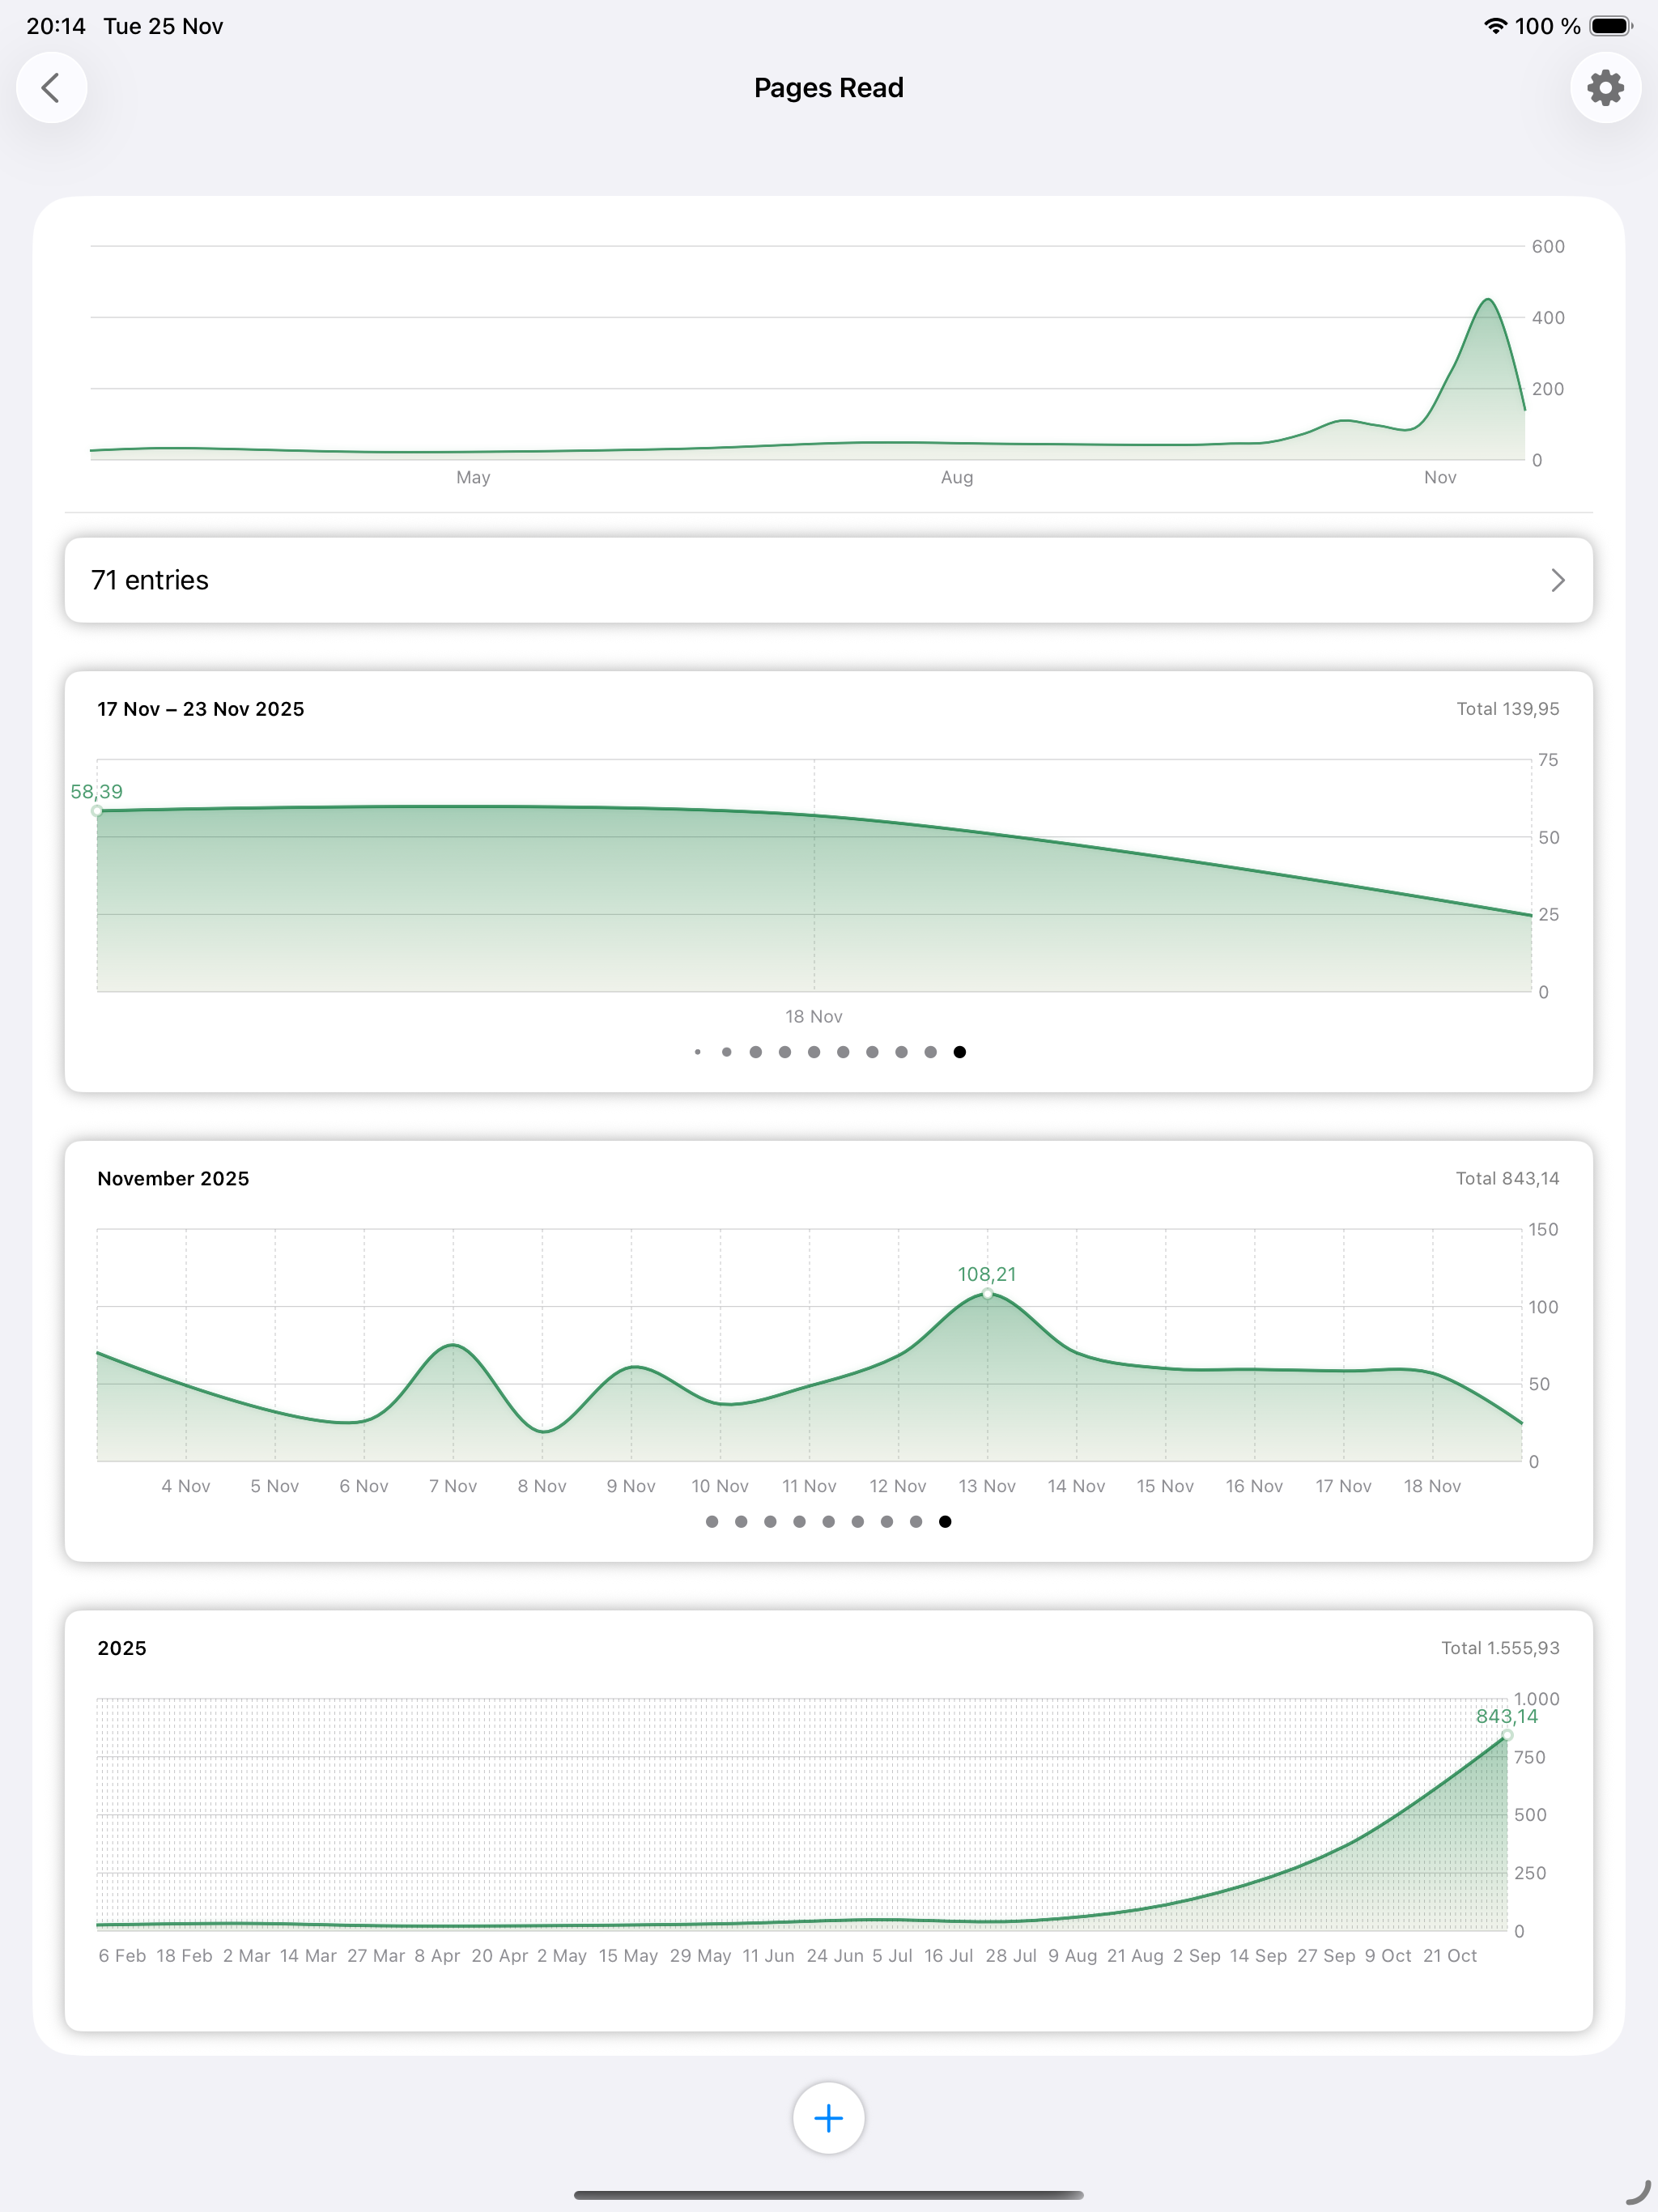Open the 71 entries list

(828, 580)
